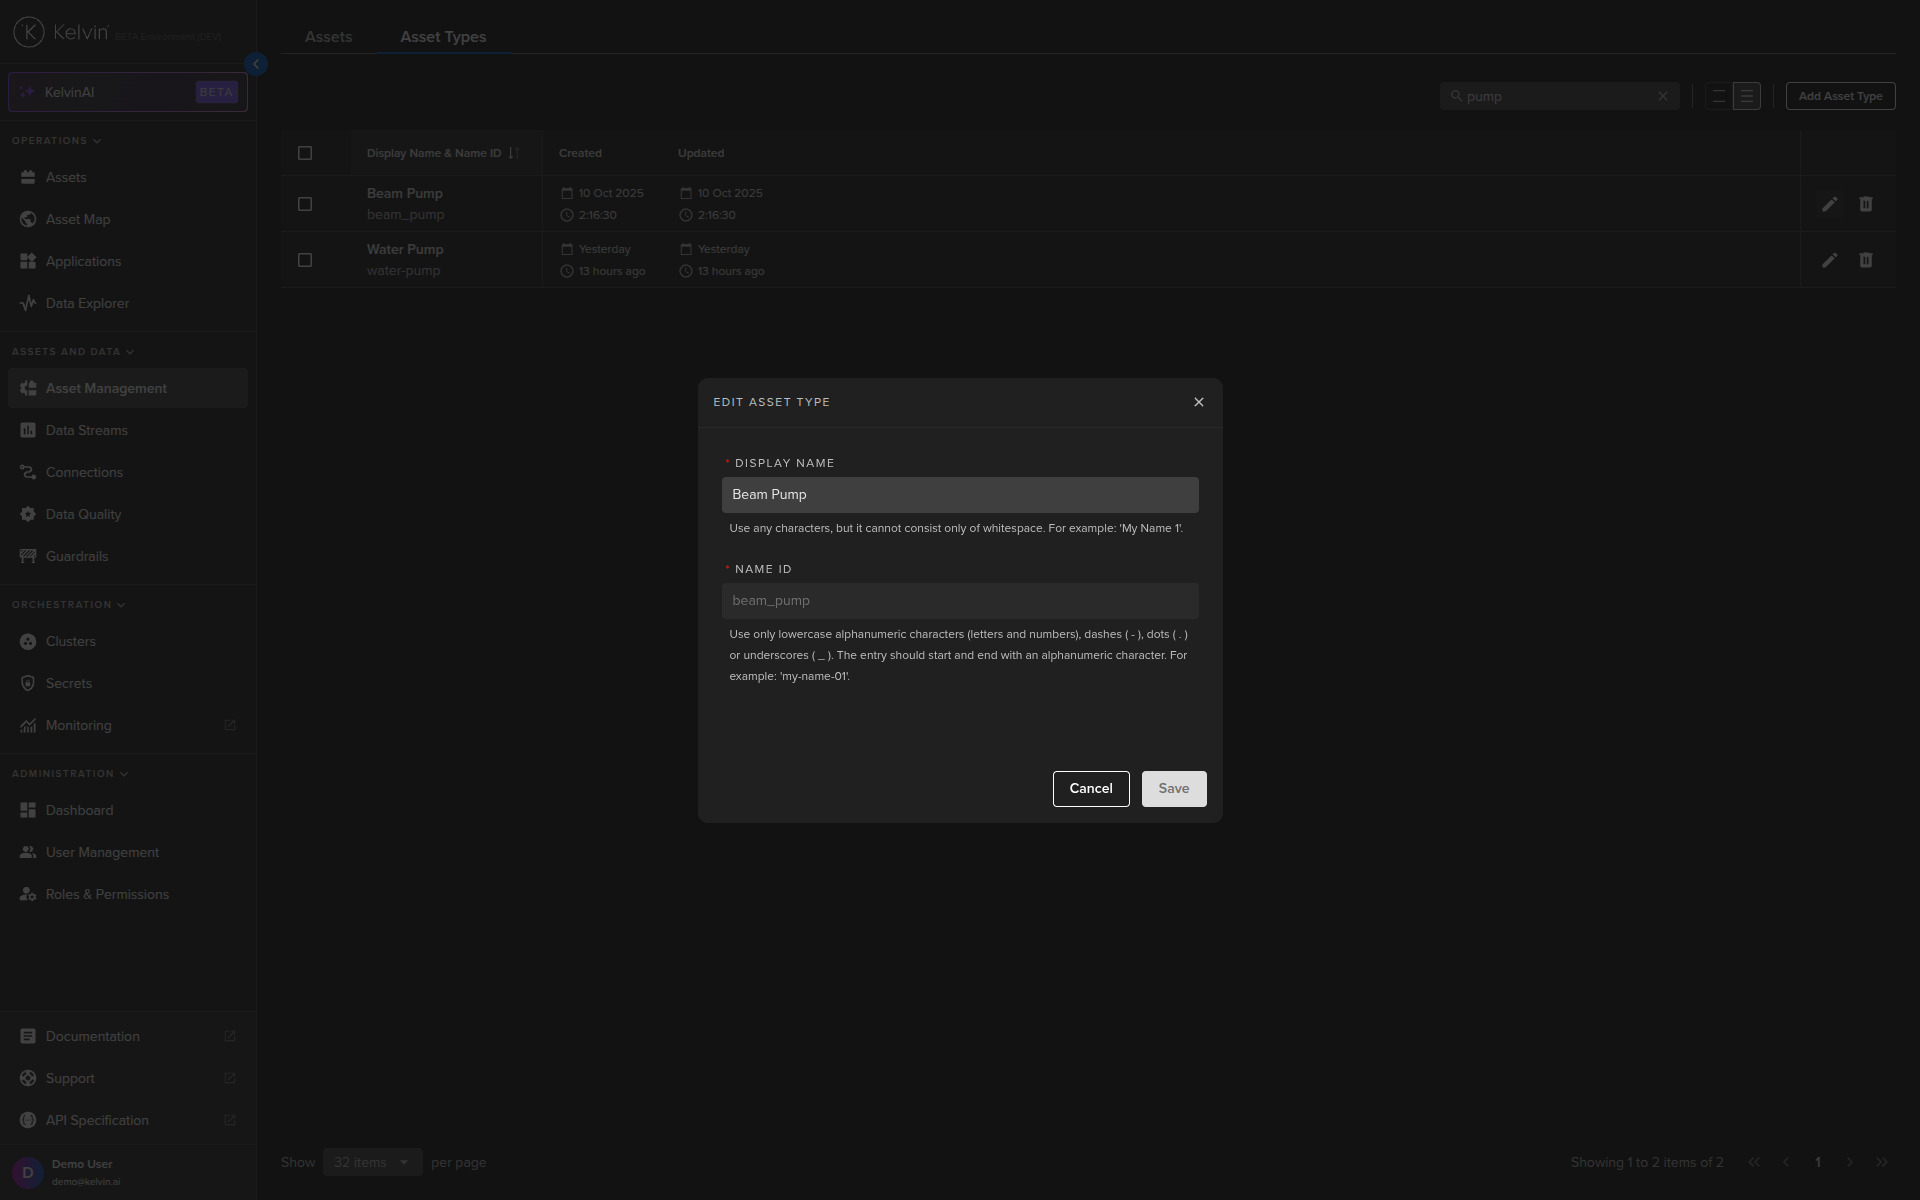The width and height of the screenshot is (1920, 1200).
Task: Close the Edit Asset Type dialog
Action: coord(1198,402)
